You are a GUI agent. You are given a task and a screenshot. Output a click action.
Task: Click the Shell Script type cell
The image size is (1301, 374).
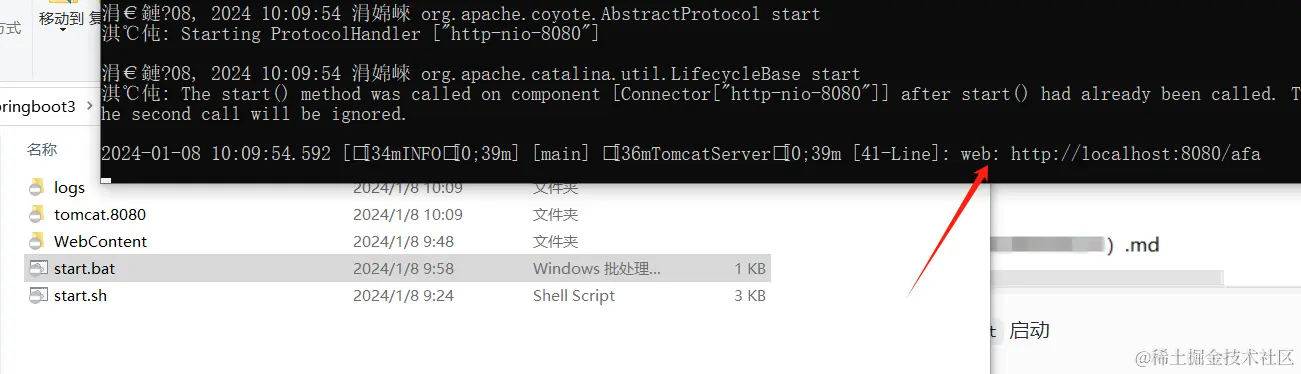[x=574, y=295]
